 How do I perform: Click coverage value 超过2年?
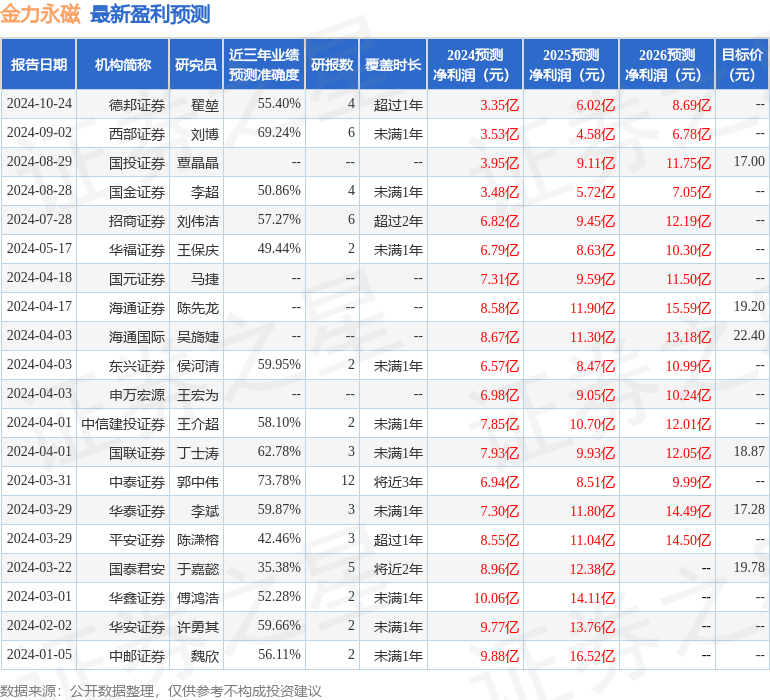click(x=398, y=221)
